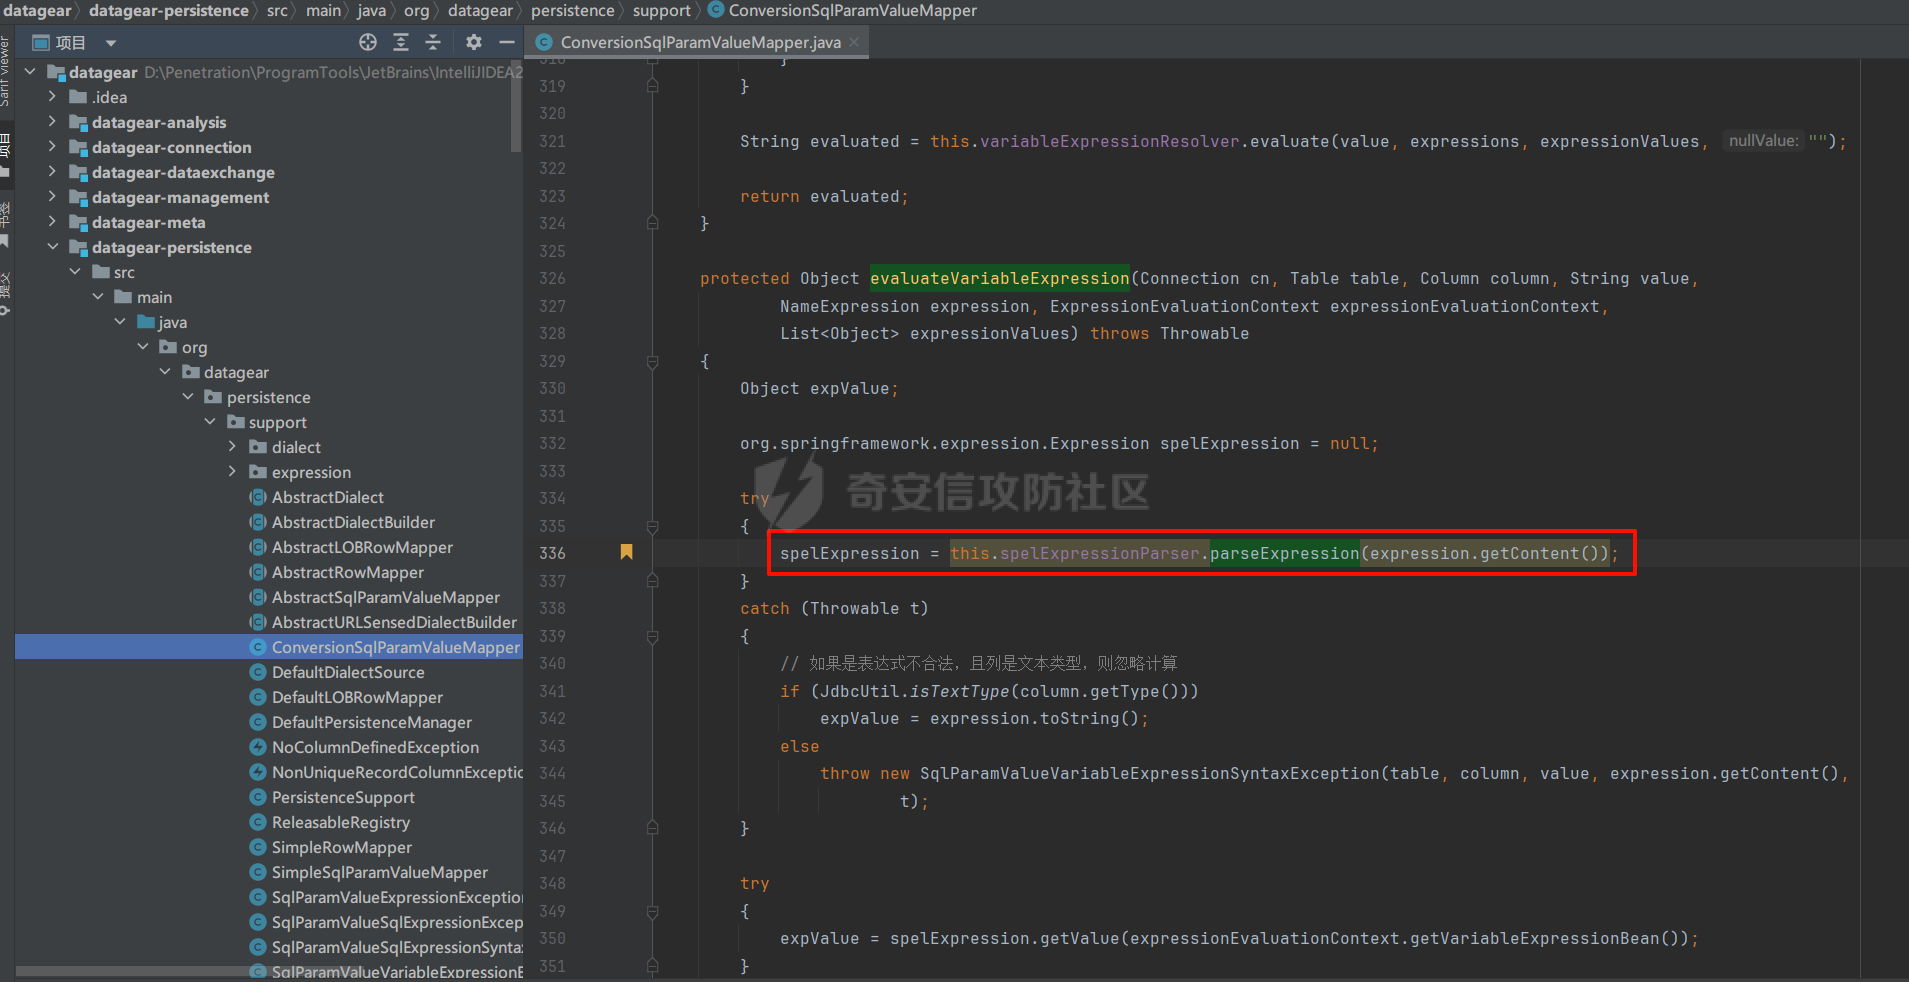Collapse the datagear root project node
The image size is (1909, 982).
pyautogui.click(x=30, y=72)
